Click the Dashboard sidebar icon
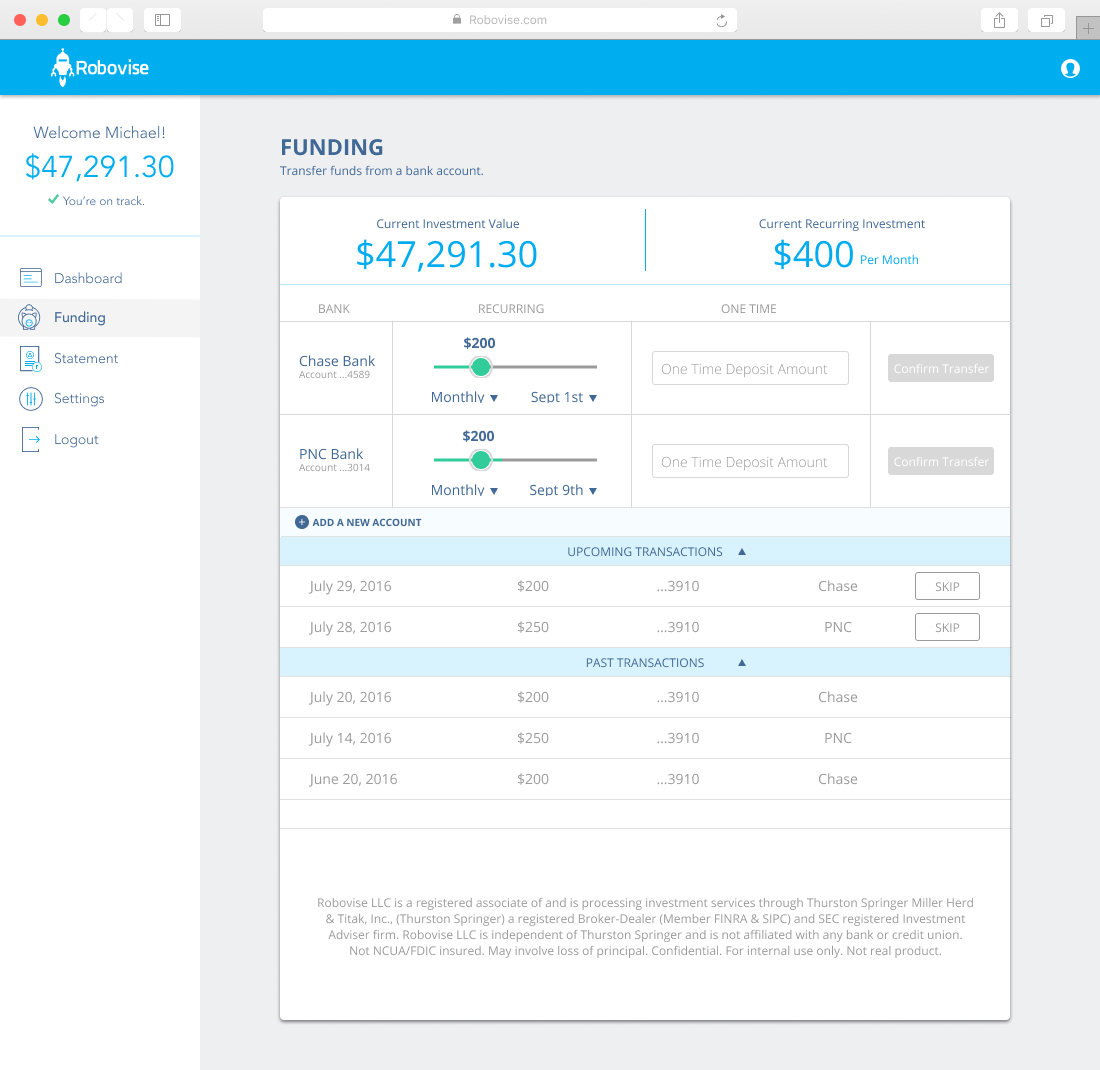1100x1070 pixels. (x=31, y=278)
